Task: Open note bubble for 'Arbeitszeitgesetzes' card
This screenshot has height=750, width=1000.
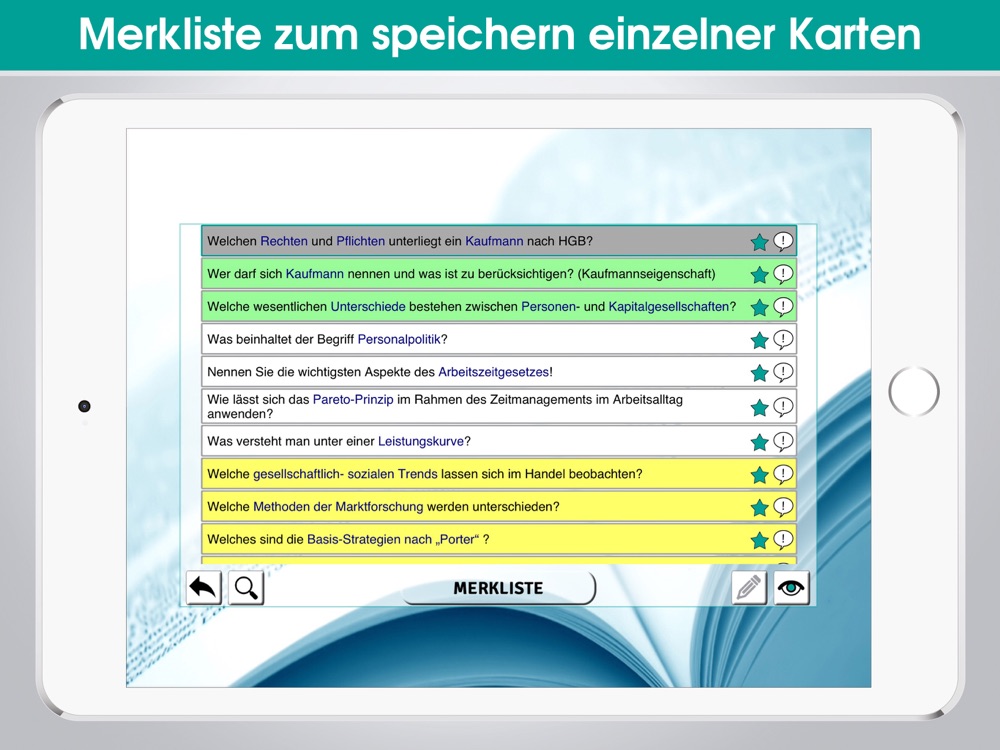Action: click(783, 372)
